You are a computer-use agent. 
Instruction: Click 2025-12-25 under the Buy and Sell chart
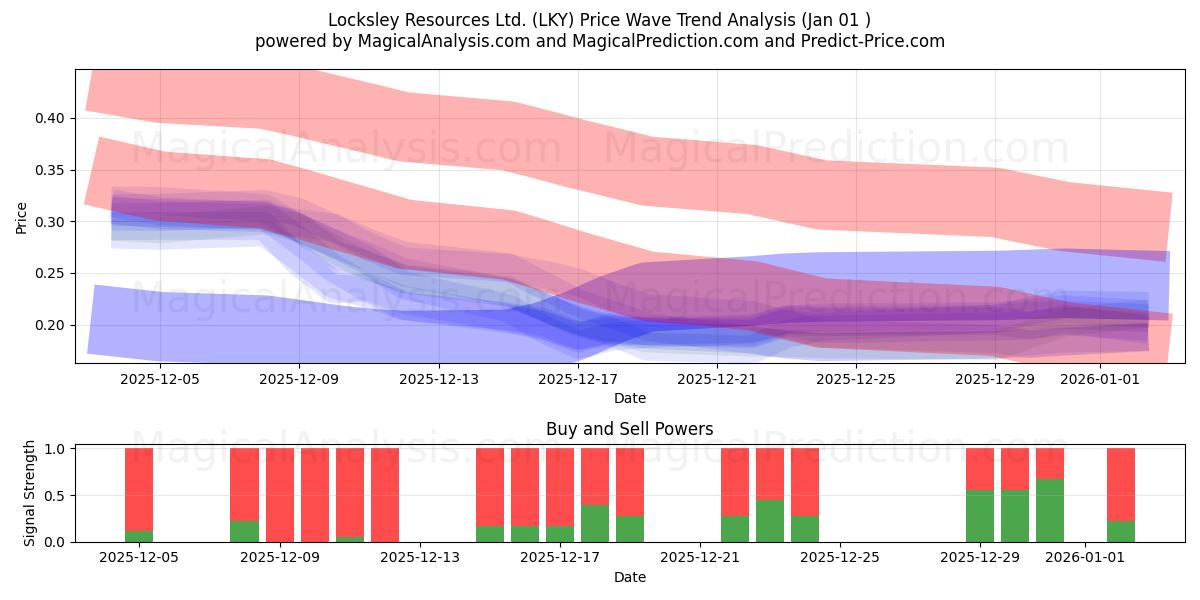point(840,558)
